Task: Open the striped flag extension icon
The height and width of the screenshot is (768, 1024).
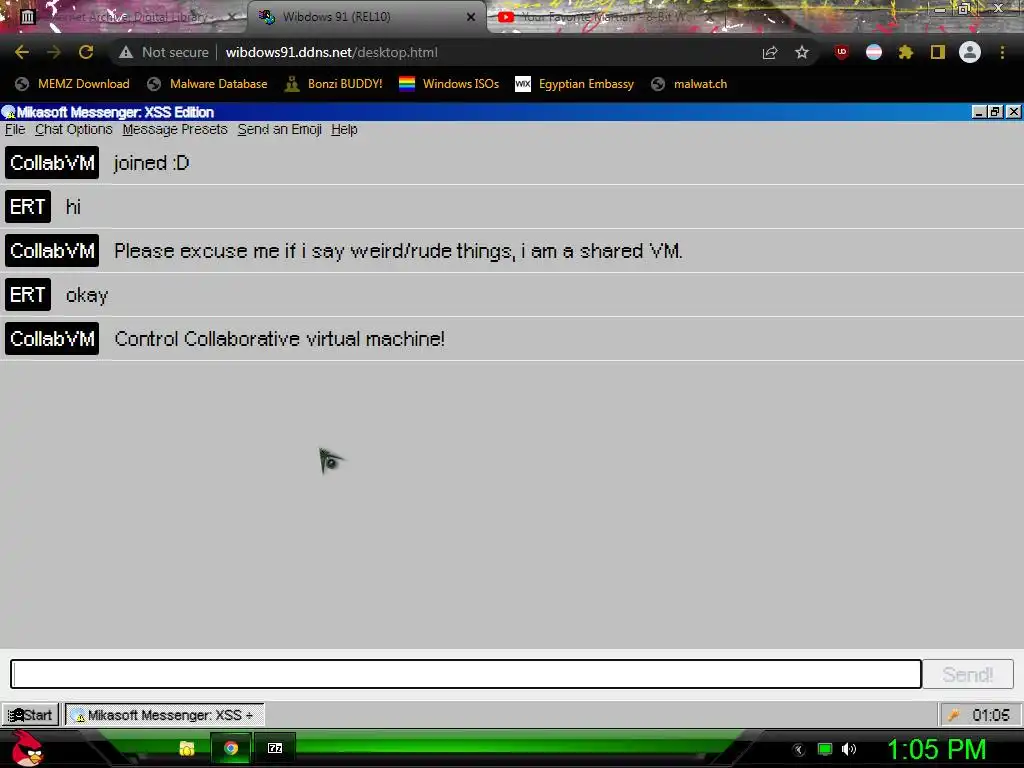Action: 874,52
